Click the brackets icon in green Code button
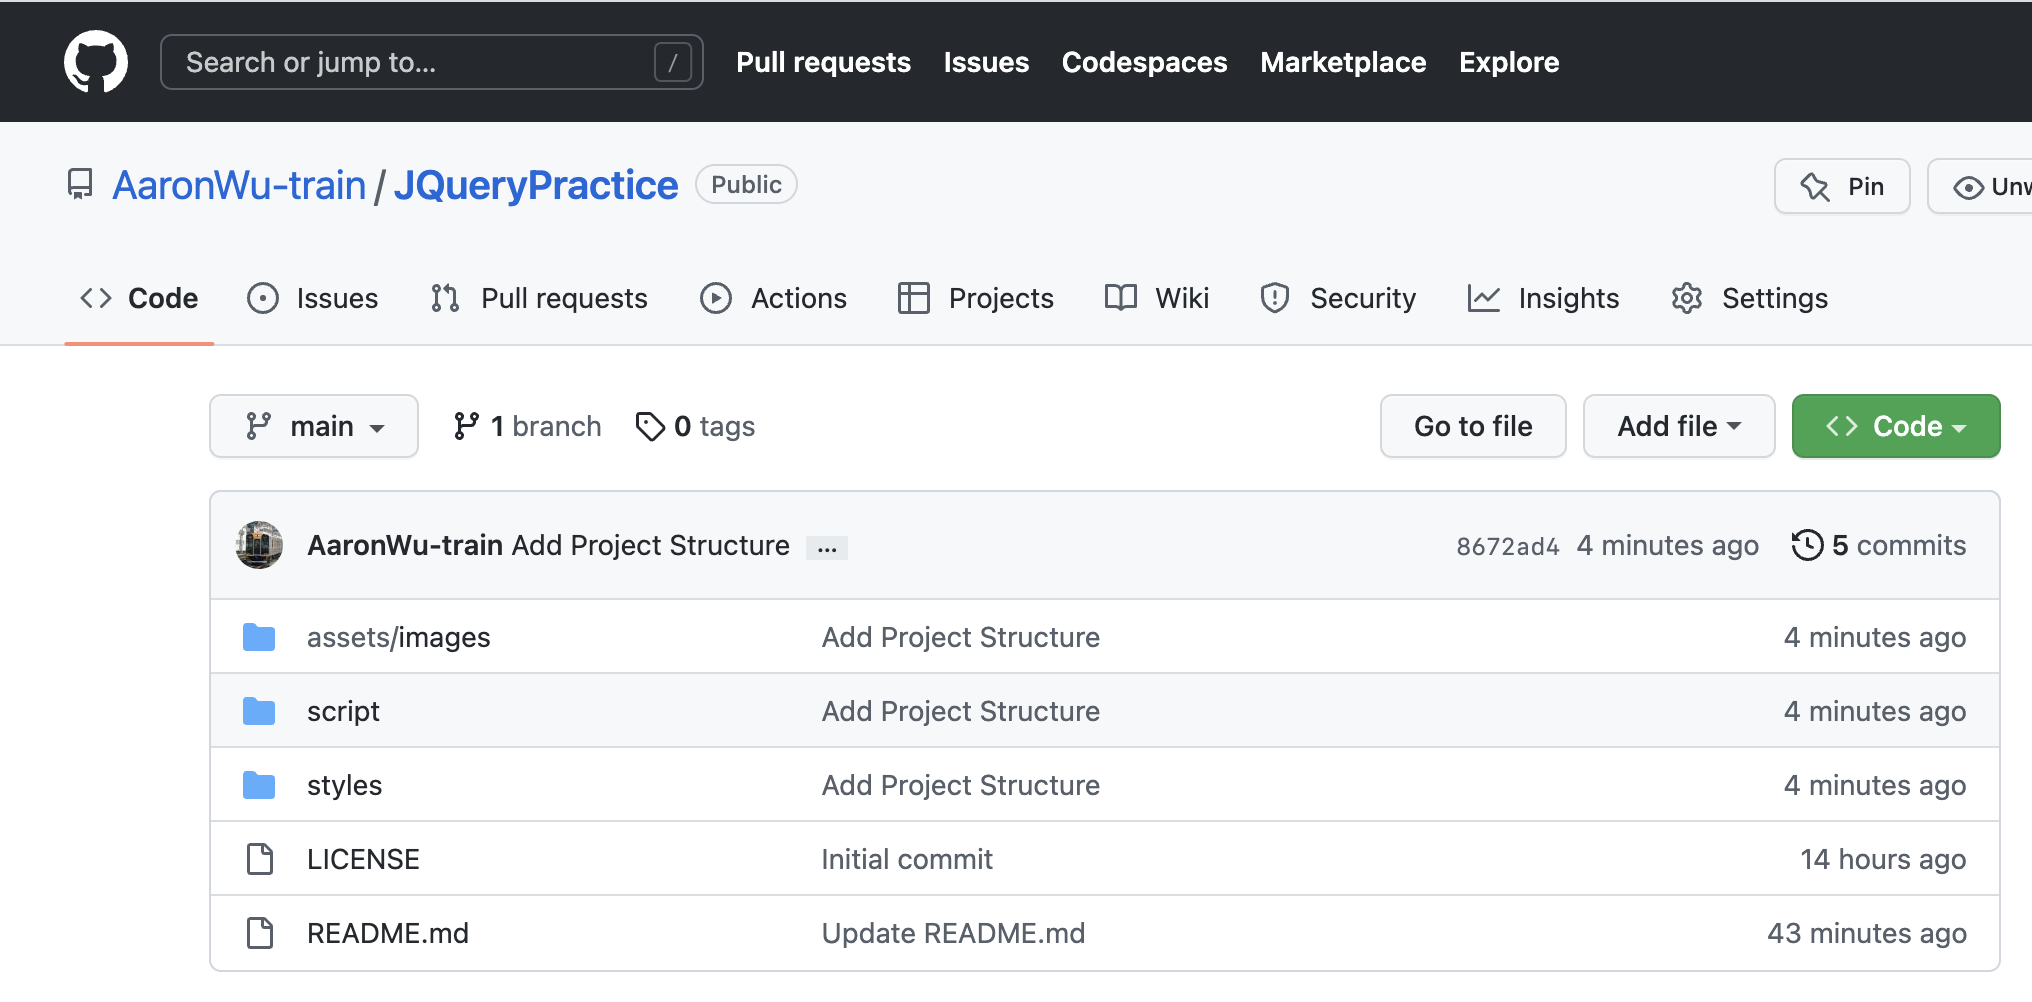Screen dimensions: 2032x1002 click(x=1842, y=426)
